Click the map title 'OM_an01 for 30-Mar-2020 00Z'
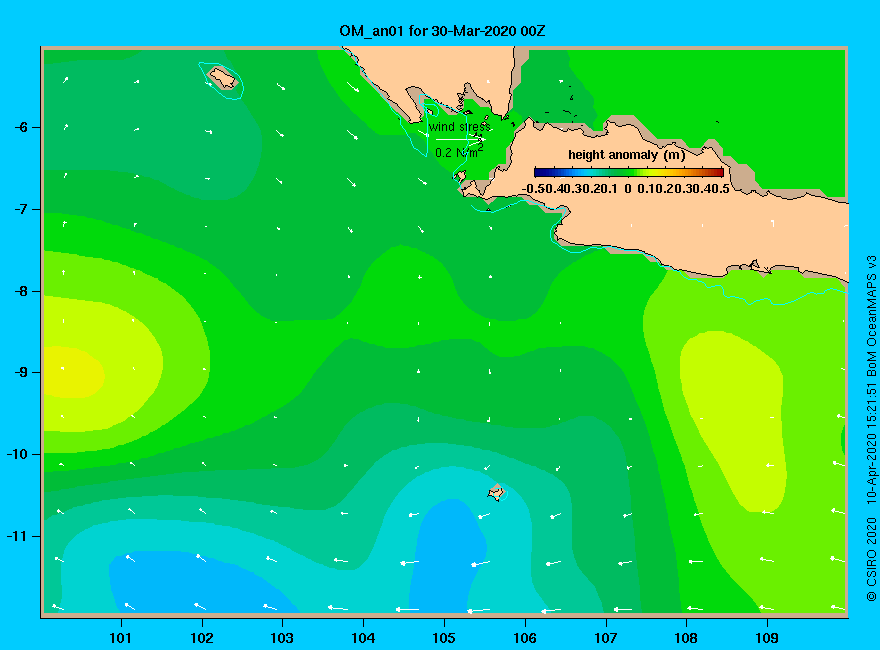 pyautogui.click(x=442, y=31)
